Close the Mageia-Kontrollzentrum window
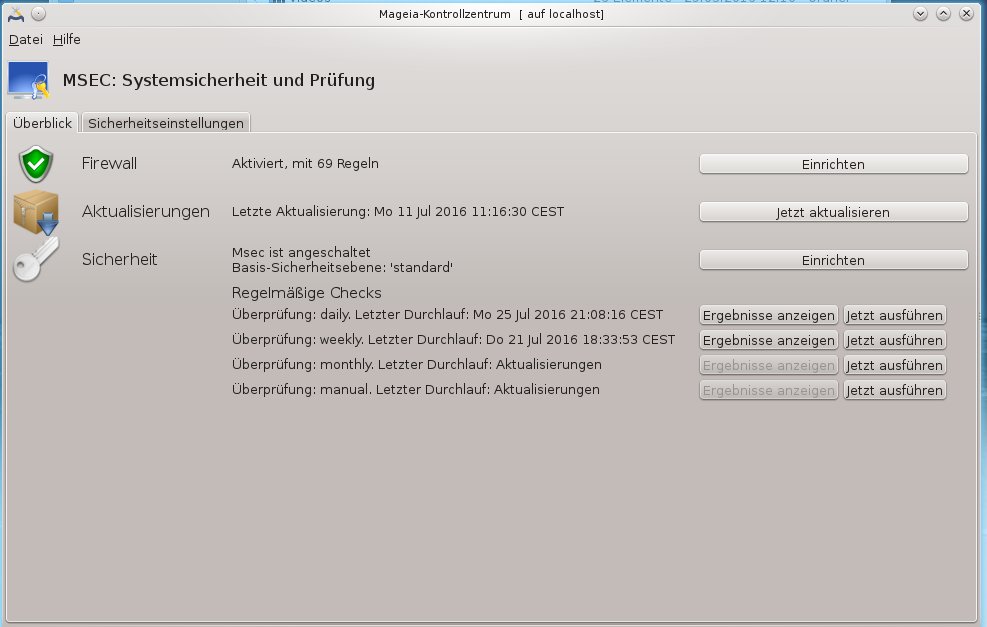Viewport: 987px width, 627px height. click(966, 14)
